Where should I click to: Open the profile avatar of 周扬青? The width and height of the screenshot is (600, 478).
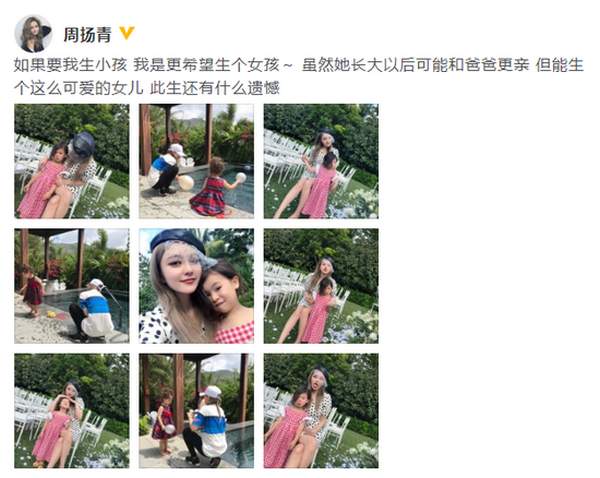[33, 34]
